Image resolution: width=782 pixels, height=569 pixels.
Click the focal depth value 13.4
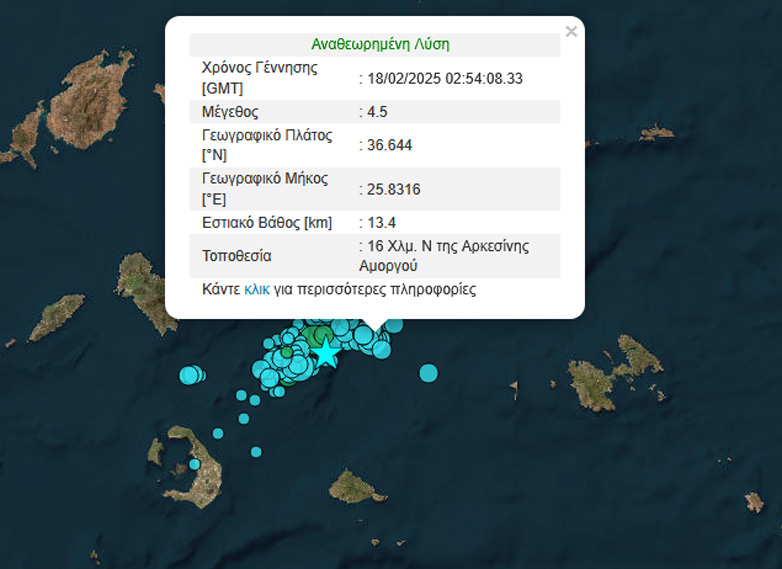(x=380, y=222)
